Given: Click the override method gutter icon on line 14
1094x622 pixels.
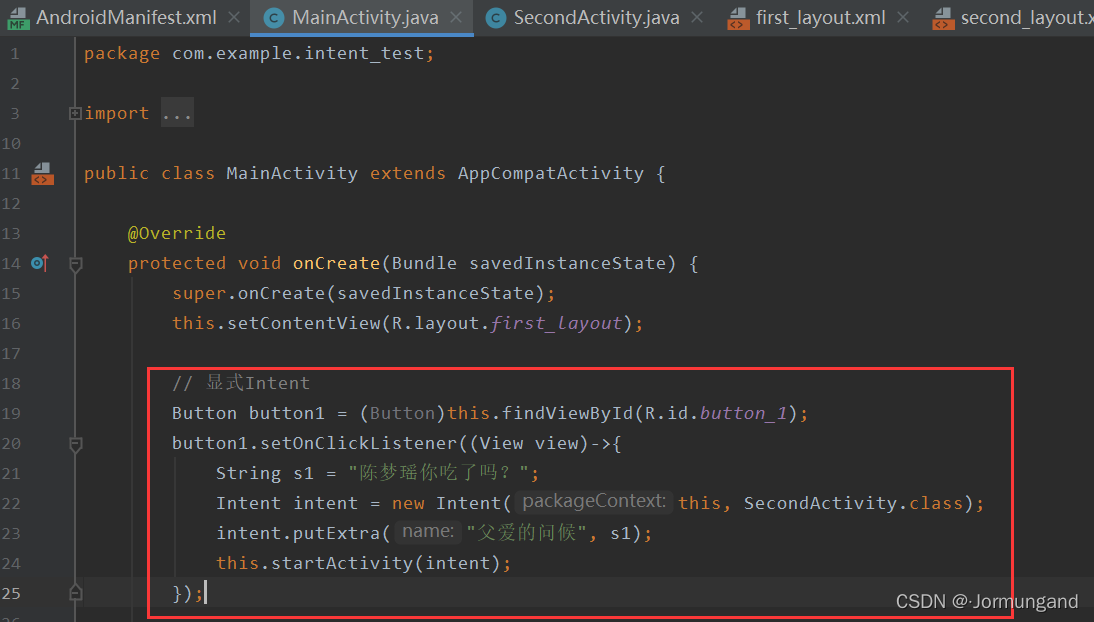Looking at the screenshot, I should click(x=40, y=263).
